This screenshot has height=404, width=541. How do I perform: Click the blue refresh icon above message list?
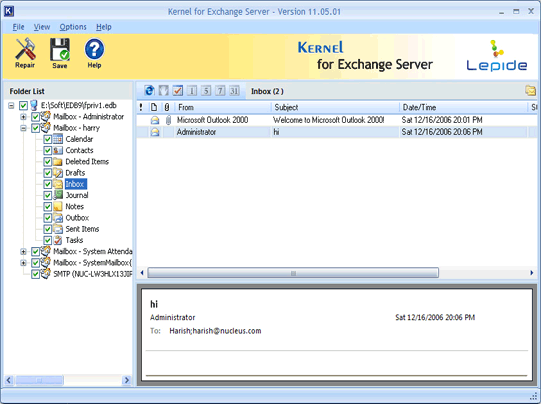(149, 91)
